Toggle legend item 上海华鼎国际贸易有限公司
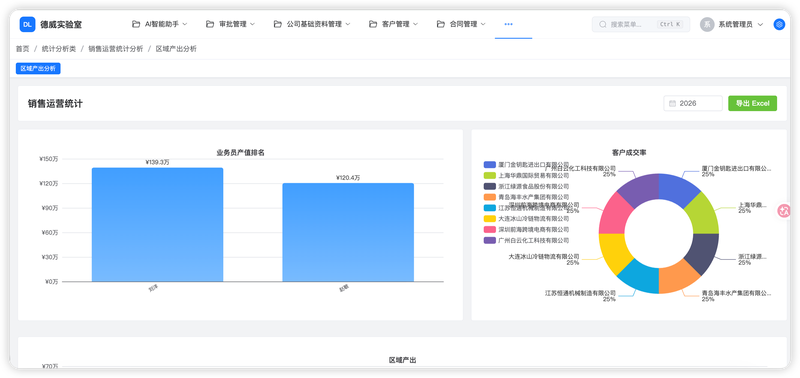 pos(526,175)
